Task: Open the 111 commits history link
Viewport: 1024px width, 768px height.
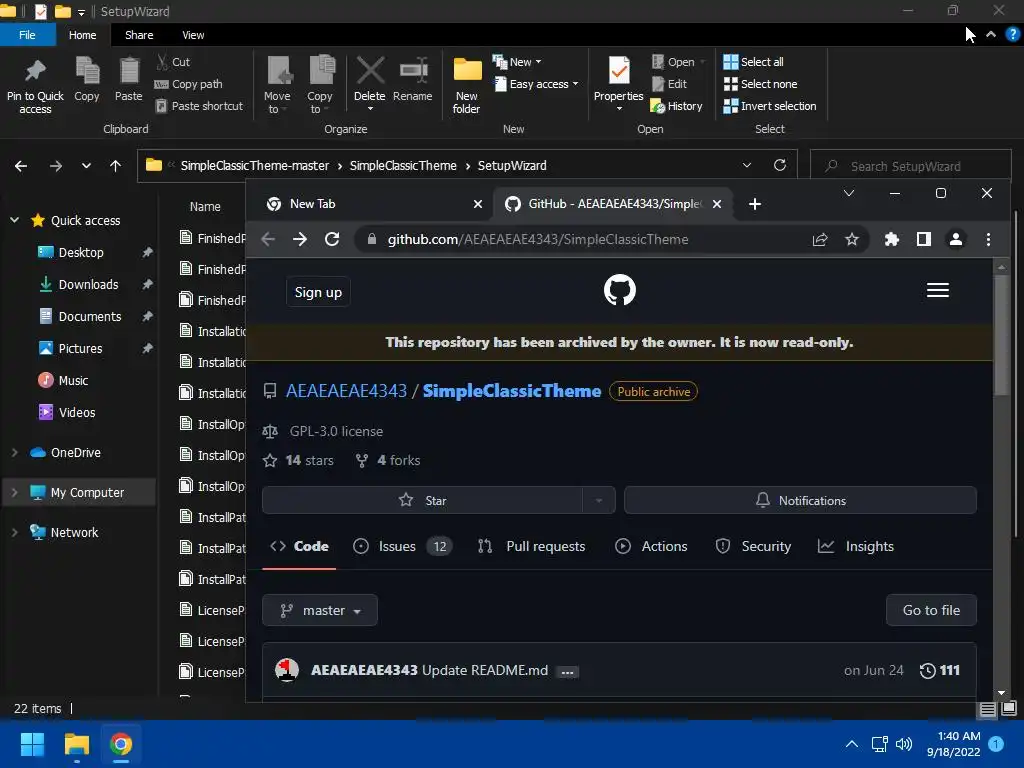Action: [x=940, y=670]
